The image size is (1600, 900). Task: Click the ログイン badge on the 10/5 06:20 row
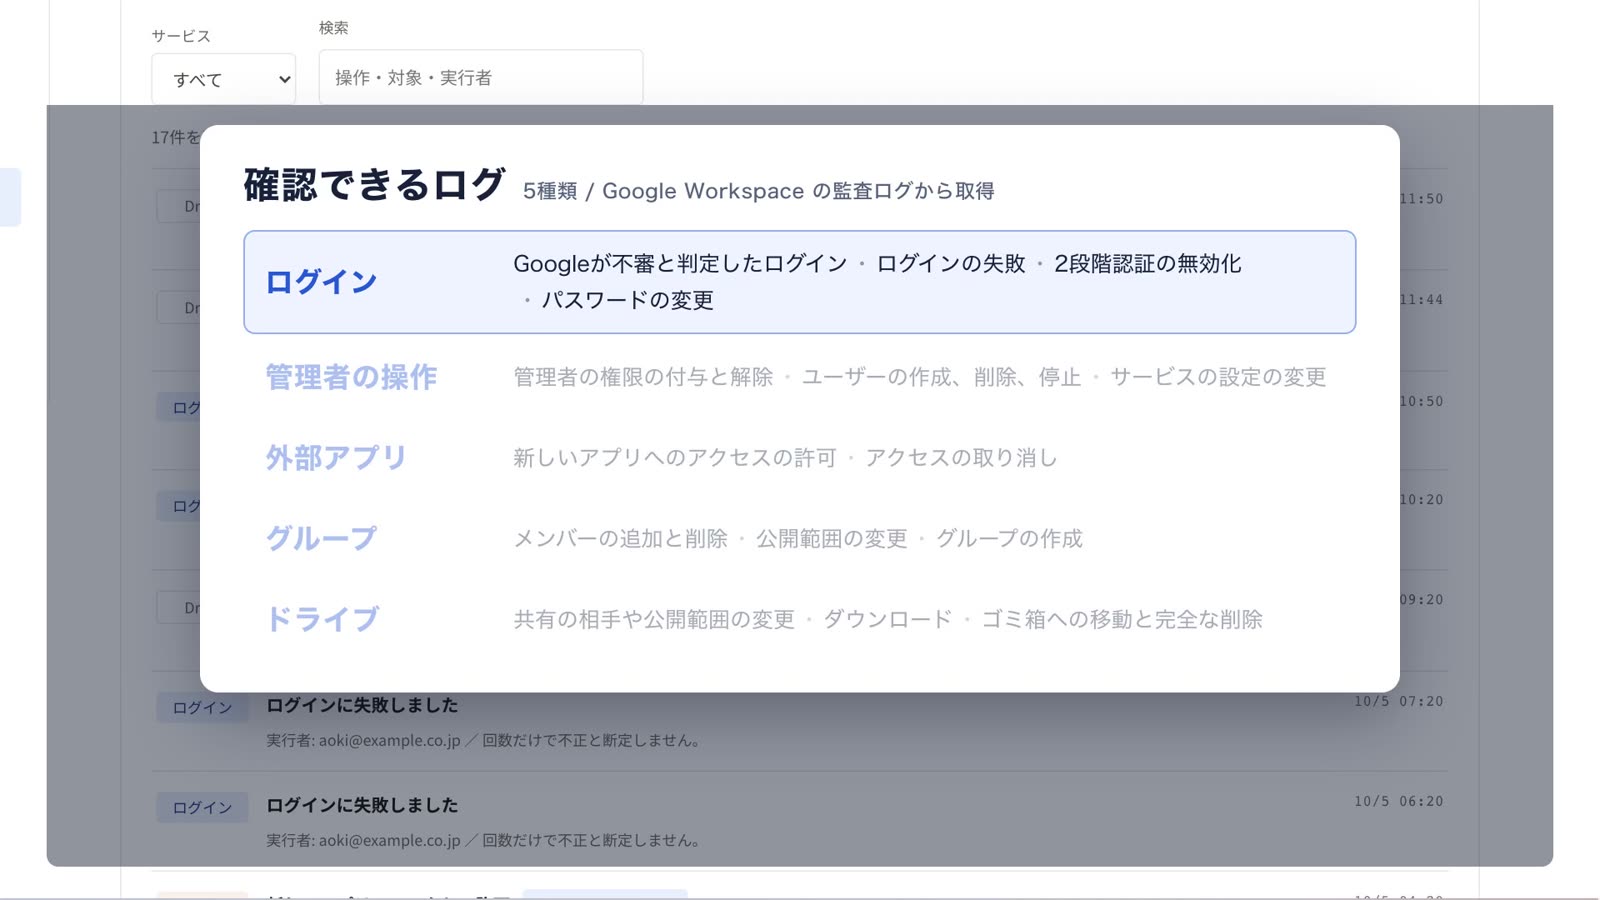coord(202,808)
